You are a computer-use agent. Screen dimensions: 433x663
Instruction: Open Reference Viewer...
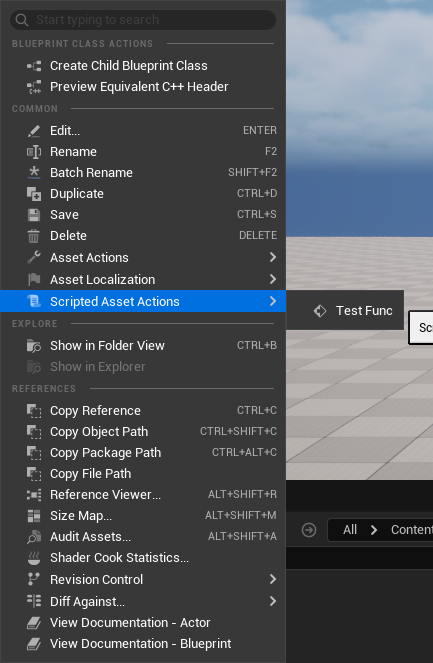[x=143, y=494]
